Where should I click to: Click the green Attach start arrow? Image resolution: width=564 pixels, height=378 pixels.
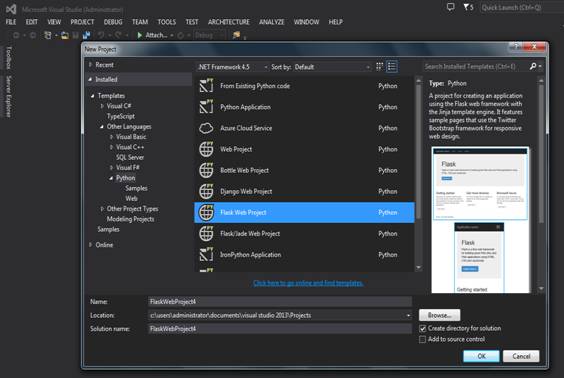[x=140, y=35]
